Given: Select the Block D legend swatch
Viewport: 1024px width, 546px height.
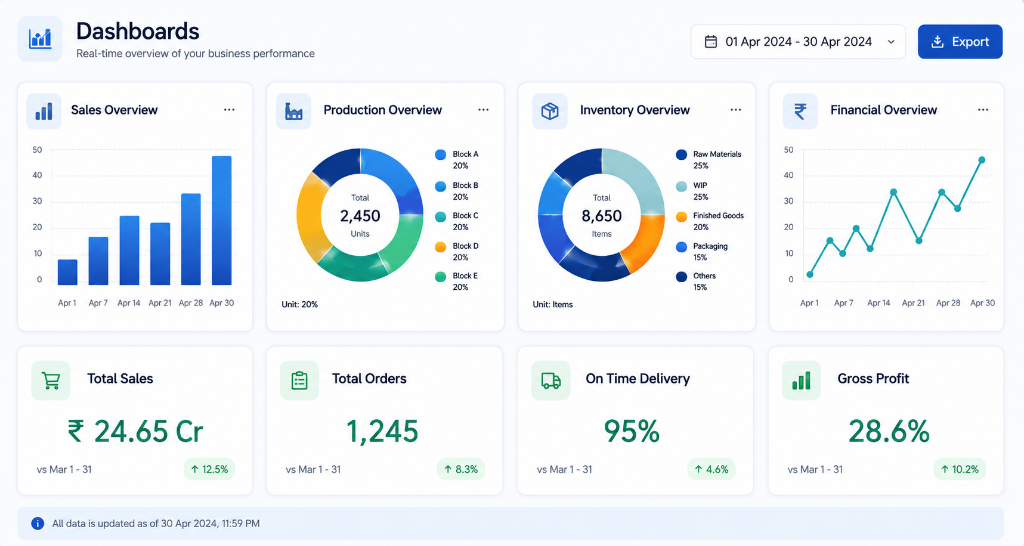Looking at the screenshot, I should (x=440, y=246).
